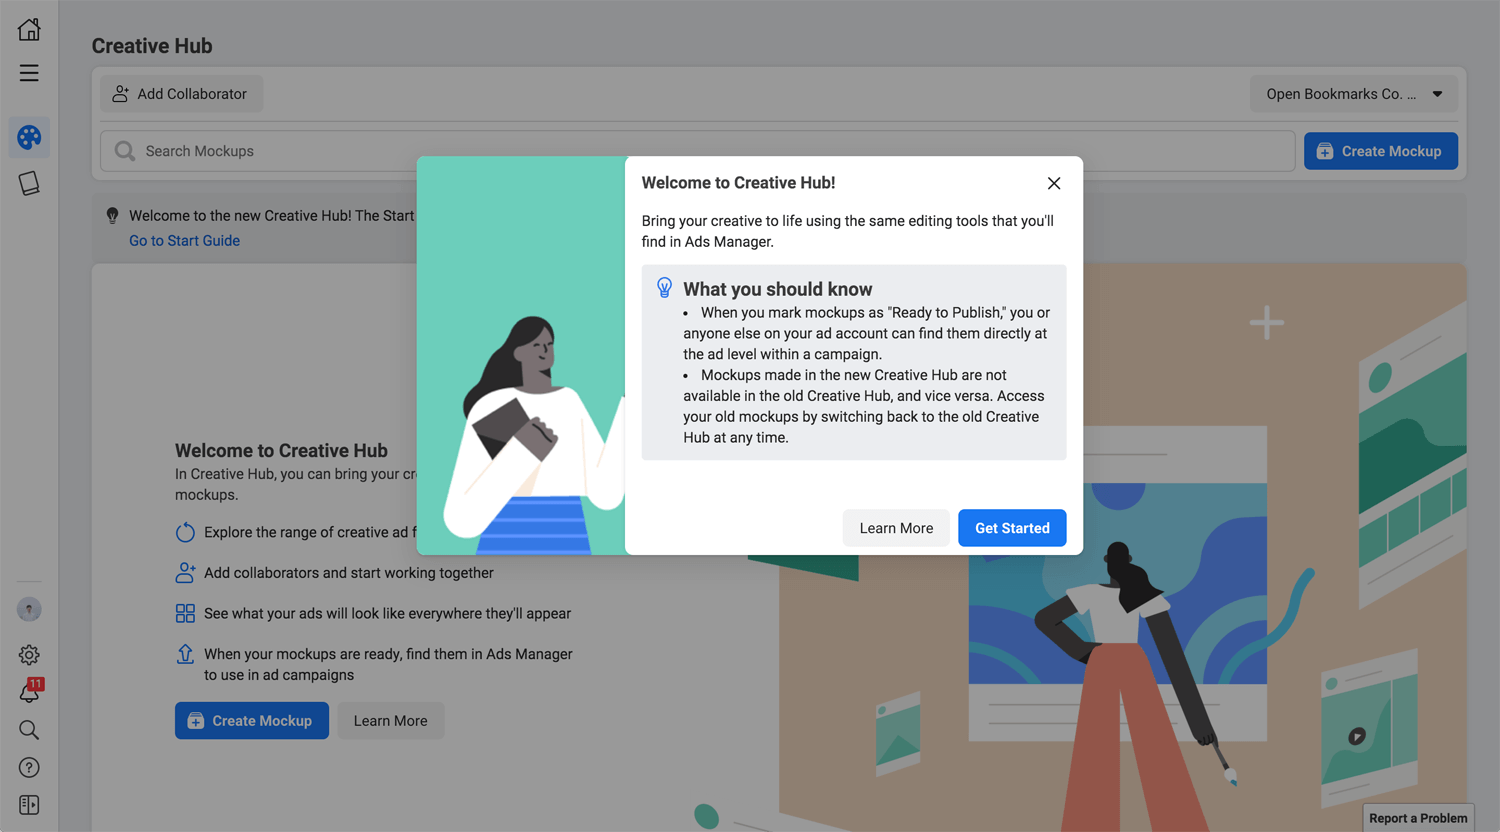Viewport: 1500px width, 832px height.
Task: Expand the hamburger menu in the sidebar
Action: click(29, 73)
